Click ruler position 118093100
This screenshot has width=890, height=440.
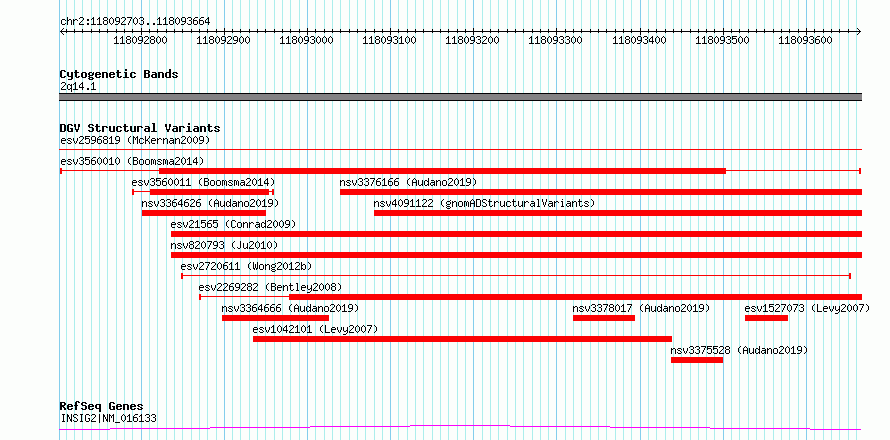(390, 40)
